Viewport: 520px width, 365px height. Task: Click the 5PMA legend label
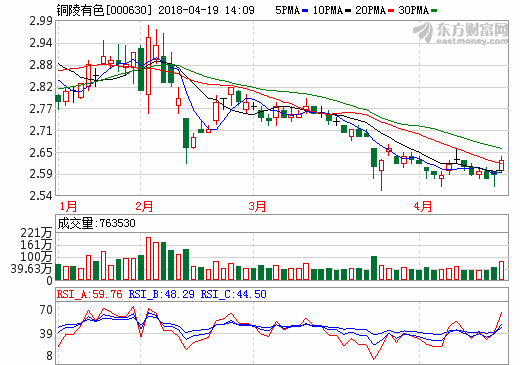(x=288, y=10)
